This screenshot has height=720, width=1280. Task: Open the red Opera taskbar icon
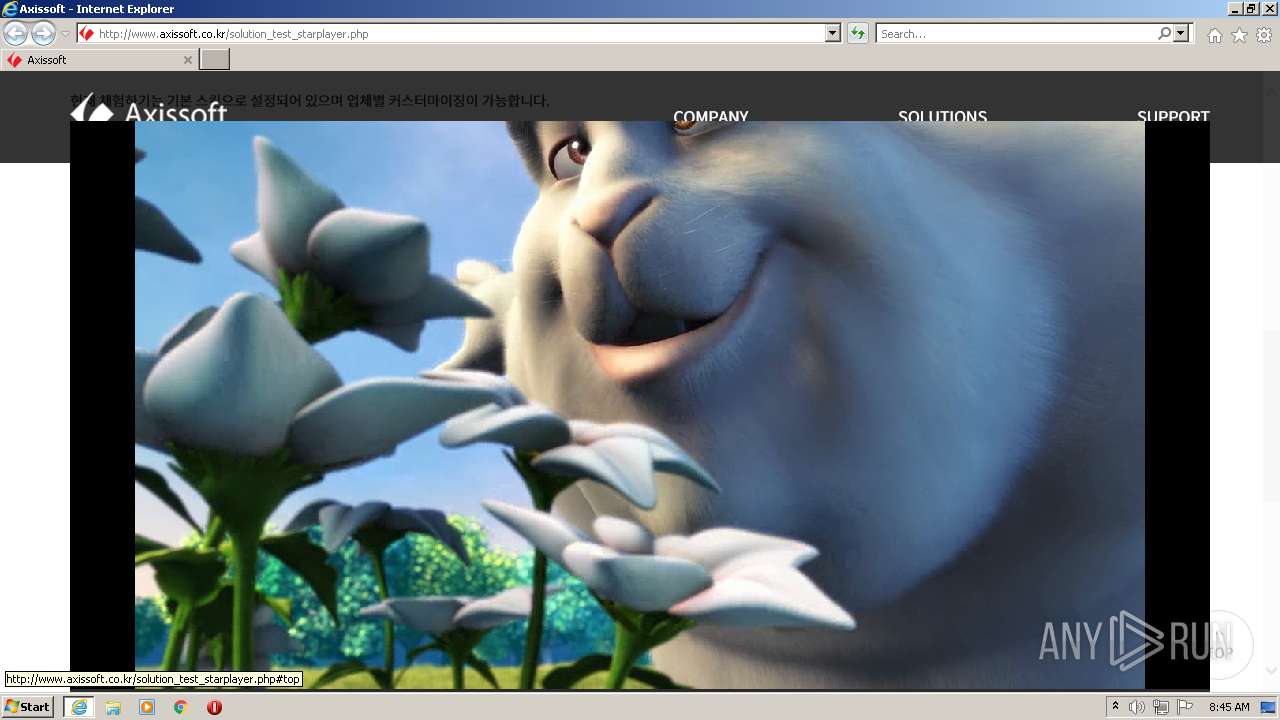tap(214, 707)
